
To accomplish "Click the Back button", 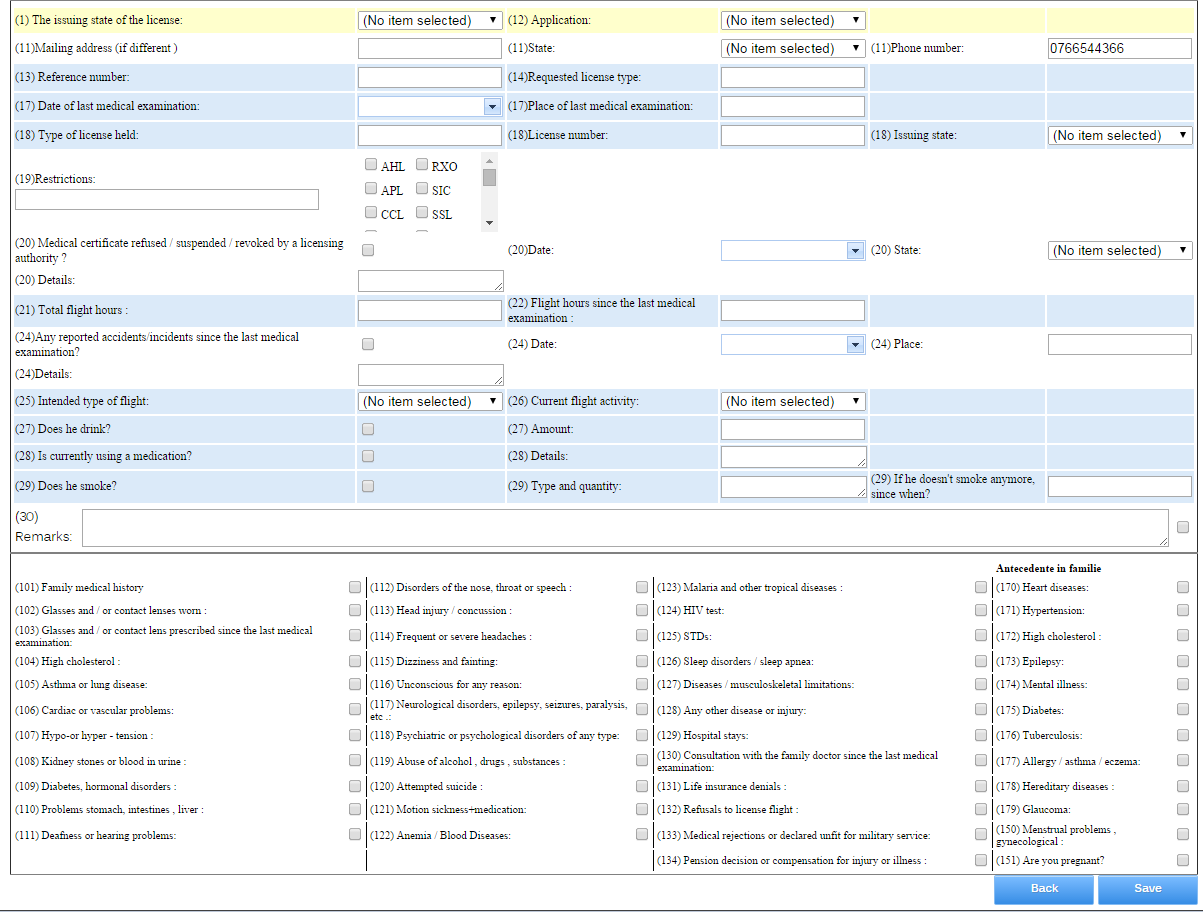I will (1043, 888).
